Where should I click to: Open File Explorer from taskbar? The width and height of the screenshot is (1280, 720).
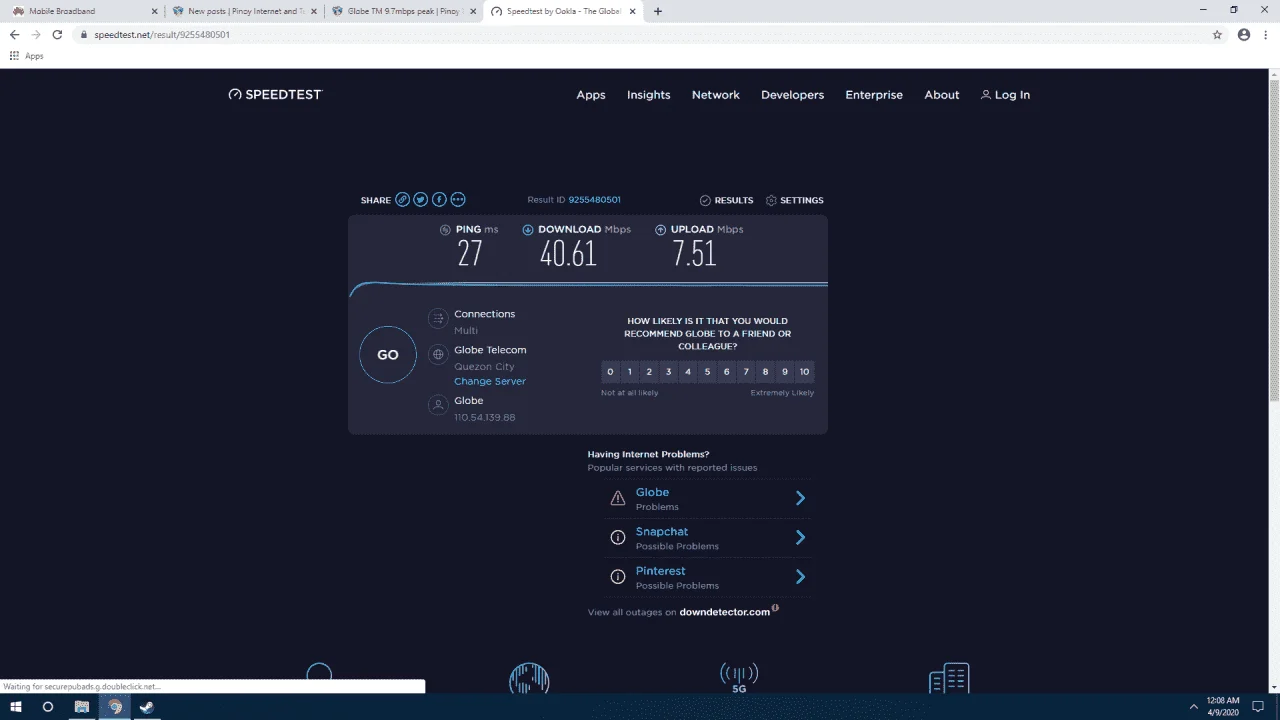[82, 707]
